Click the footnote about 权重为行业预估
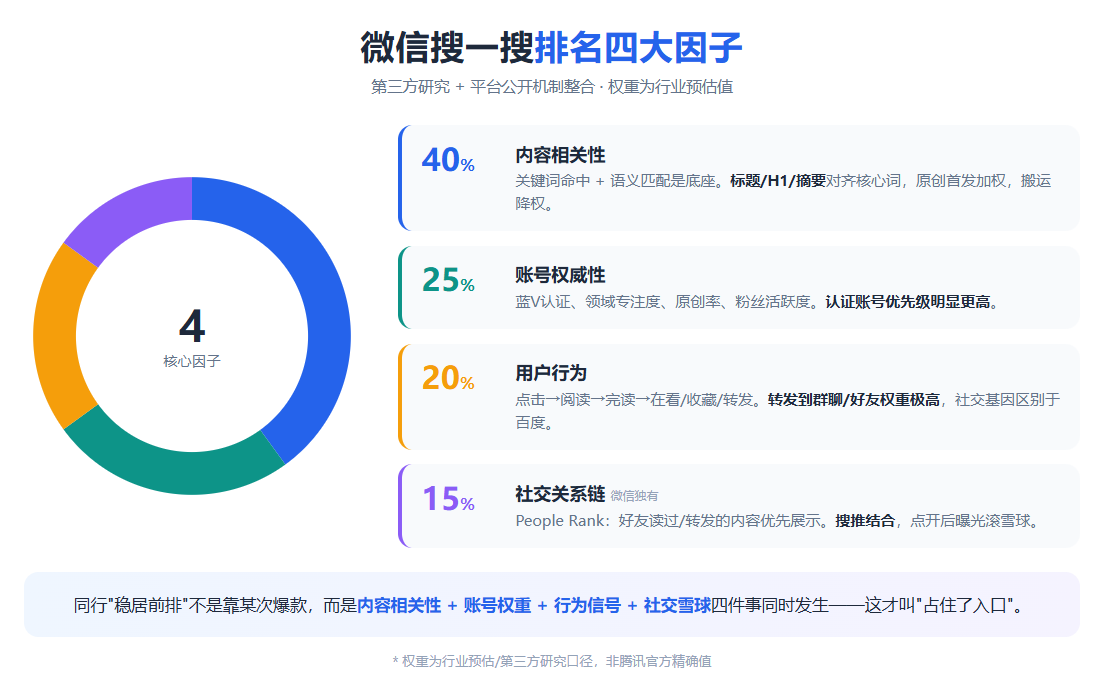1102x676 pixels. pyautogui.click(x=552, y=661)
